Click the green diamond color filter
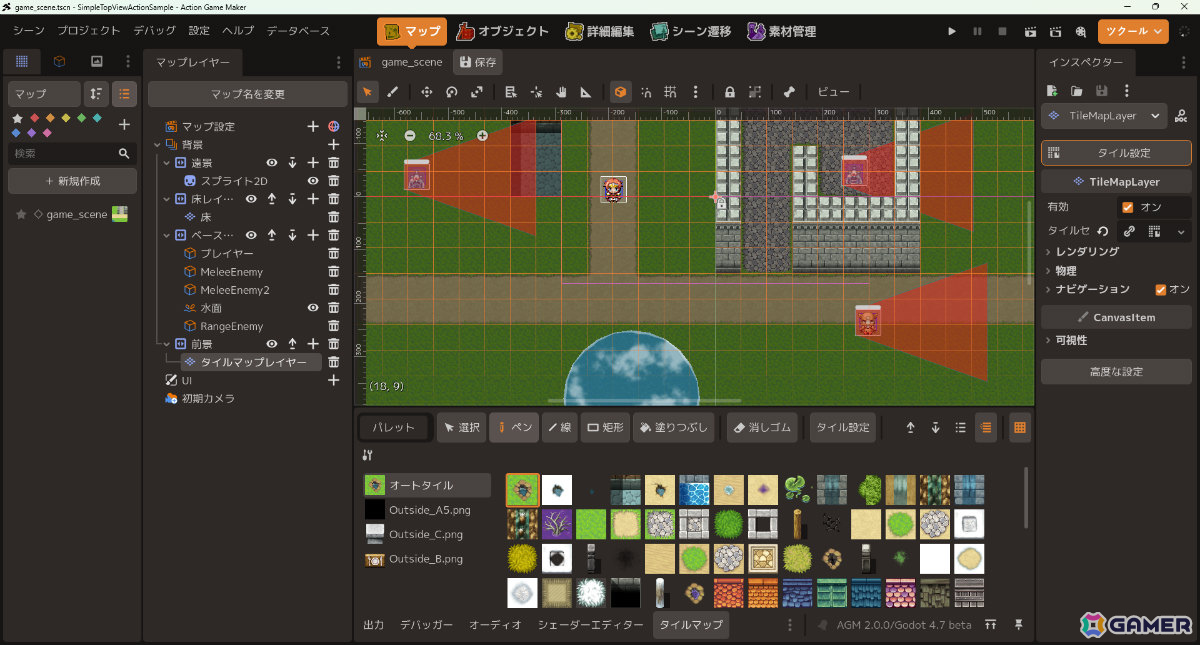1200x645 pixels. [81, 118]
